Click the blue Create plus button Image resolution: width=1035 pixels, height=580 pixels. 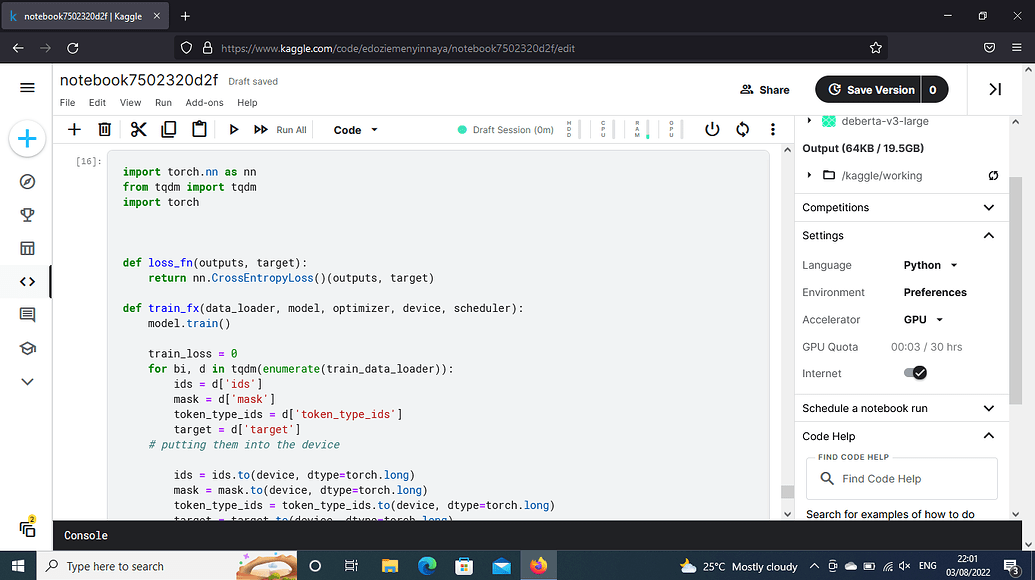click(x=27, y=139)
